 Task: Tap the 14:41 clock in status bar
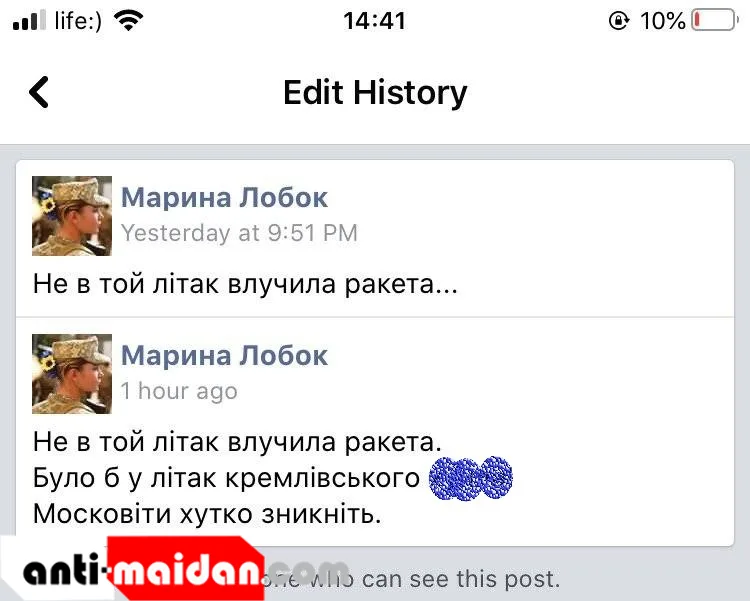tap(375, 21)
